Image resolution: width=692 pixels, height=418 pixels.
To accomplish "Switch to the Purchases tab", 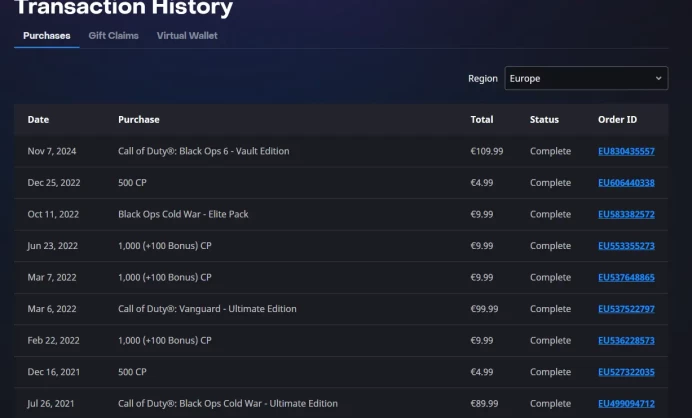I will [x=47, y=36].
